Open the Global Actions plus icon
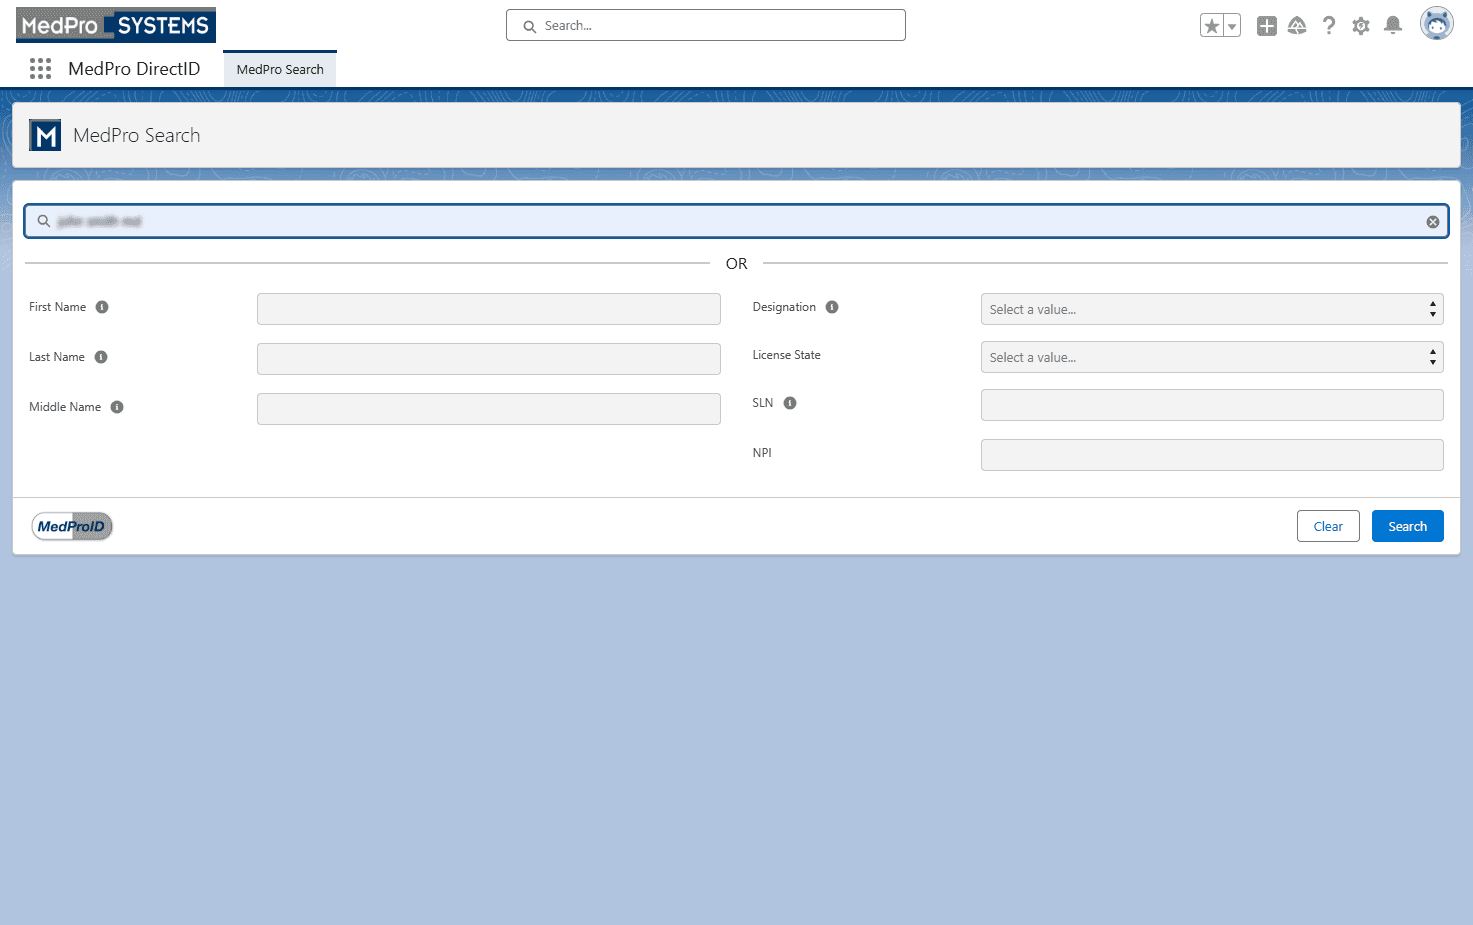 click(x=1267, y=26)
